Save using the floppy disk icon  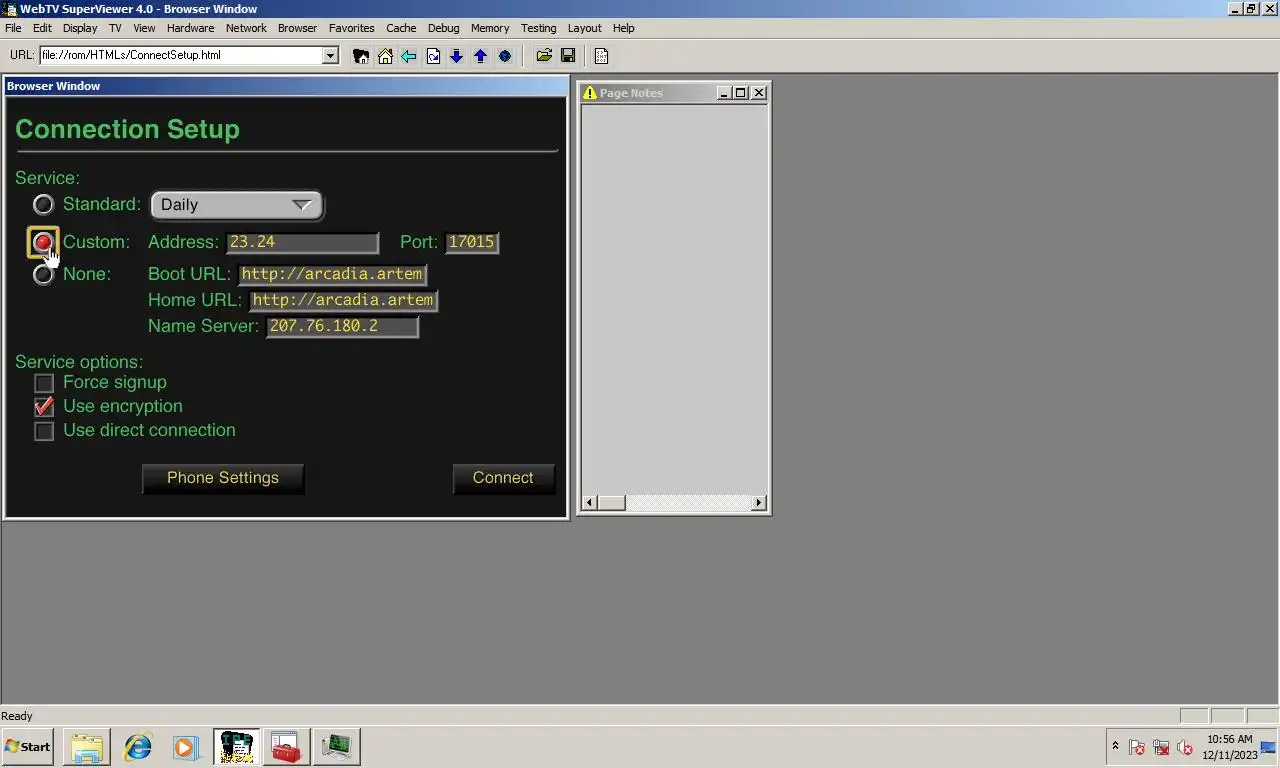[x=568, y=56]
